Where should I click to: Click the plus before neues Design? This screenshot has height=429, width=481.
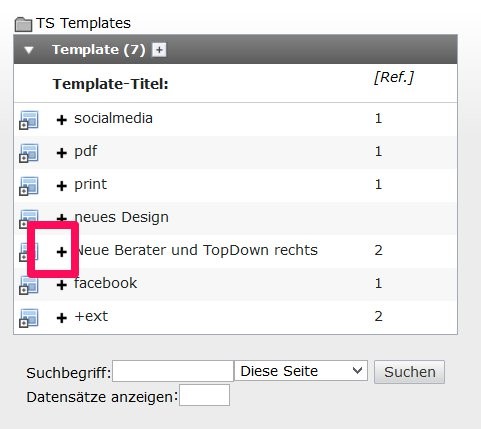click(x=62, y=218)
